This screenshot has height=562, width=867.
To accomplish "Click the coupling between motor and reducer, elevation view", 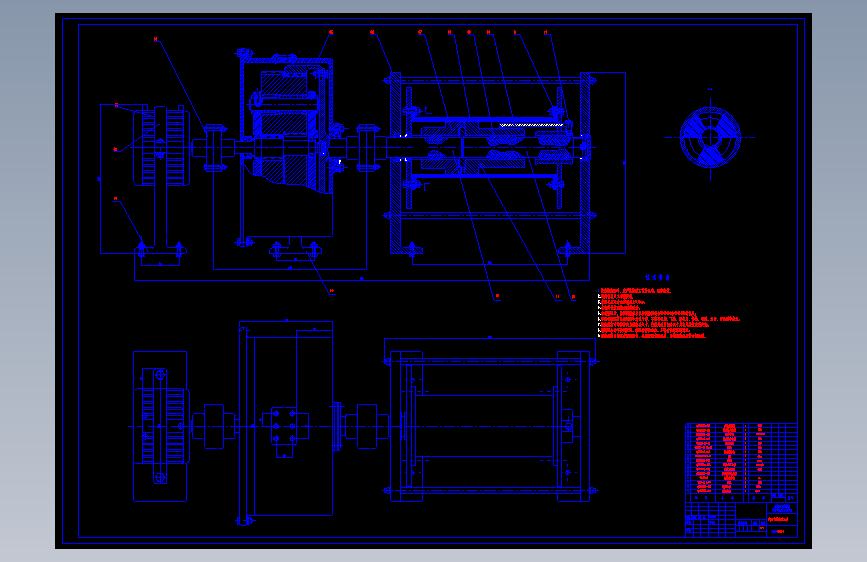I will (215, 148).
